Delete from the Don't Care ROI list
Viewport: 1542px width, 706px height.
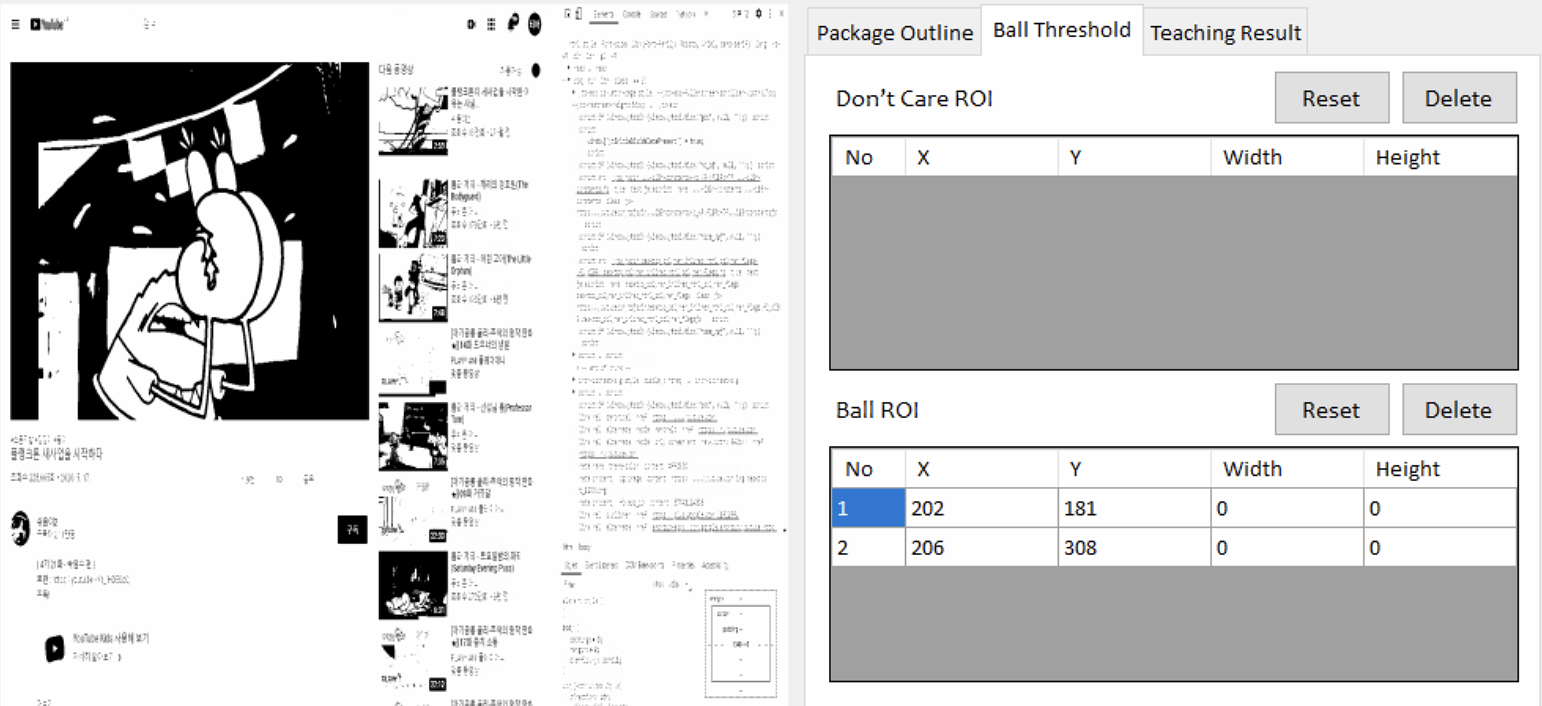[1458, 98]
